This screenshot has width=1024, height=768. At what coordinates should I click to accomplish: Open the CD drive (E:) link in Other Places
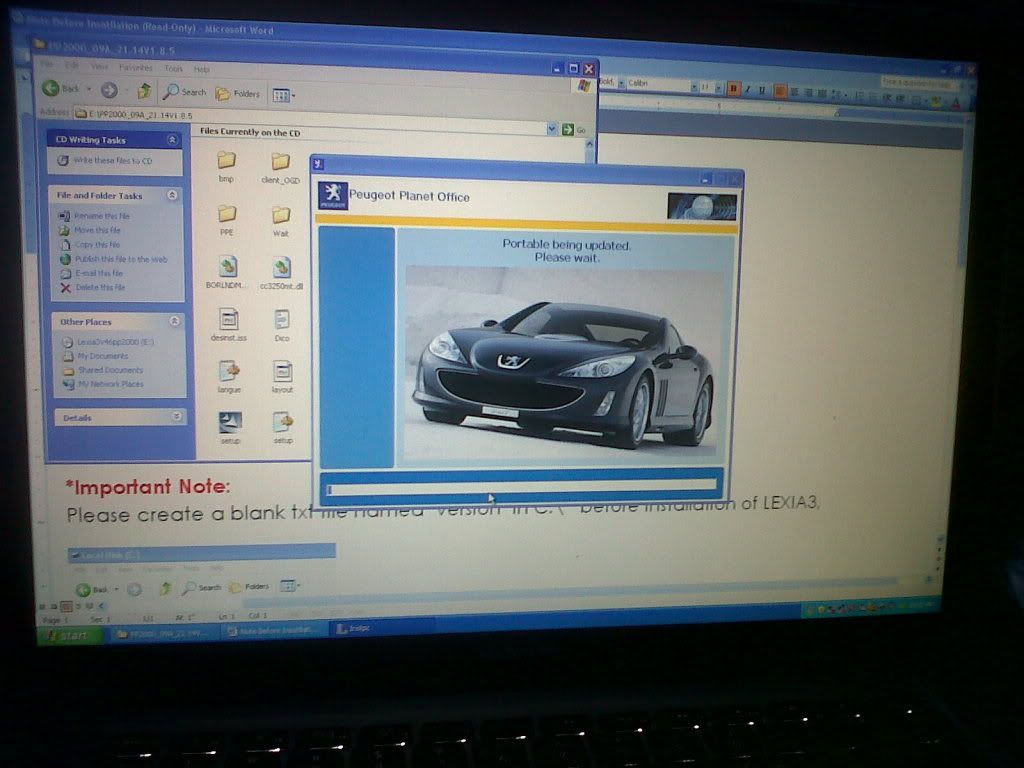pyautogui.click(x=108, y=342)
